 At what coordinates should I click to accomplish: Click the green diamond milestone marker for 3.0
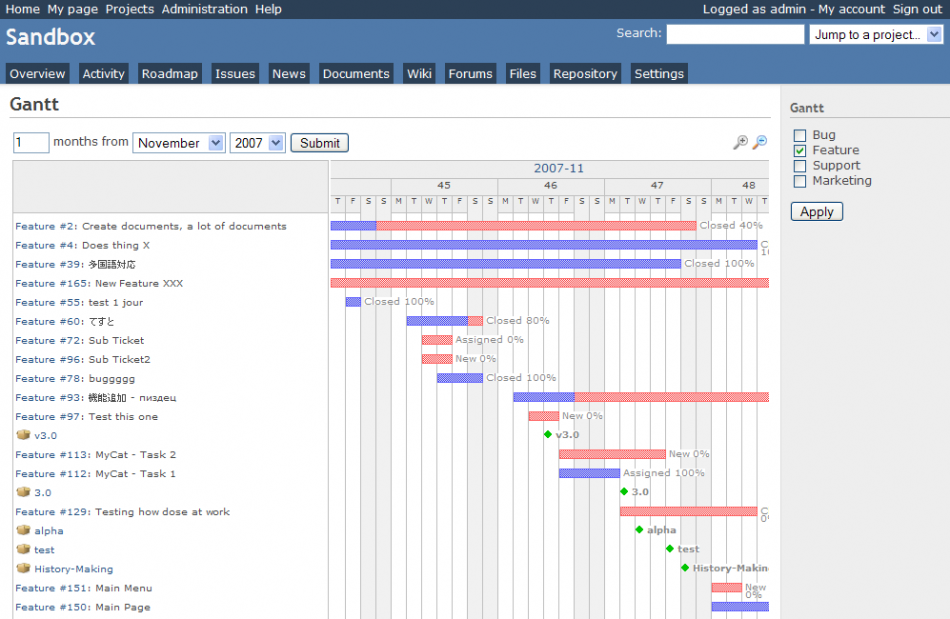point(624,492)
